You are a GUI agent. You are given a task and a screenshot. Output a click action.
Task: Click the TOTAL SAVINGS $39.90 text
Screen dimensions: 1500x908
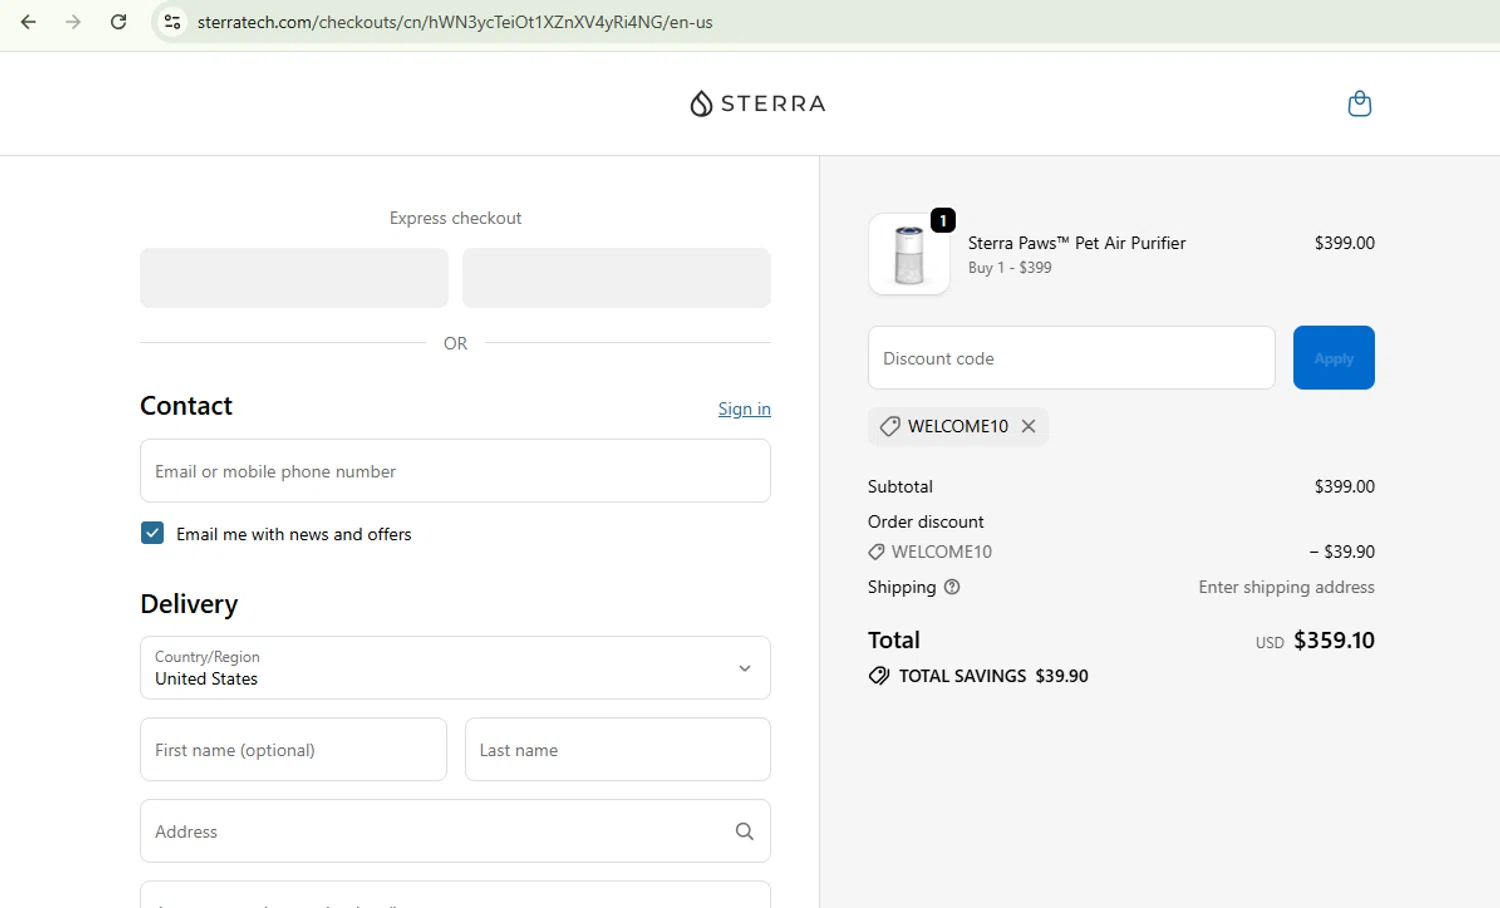(993, 676)
